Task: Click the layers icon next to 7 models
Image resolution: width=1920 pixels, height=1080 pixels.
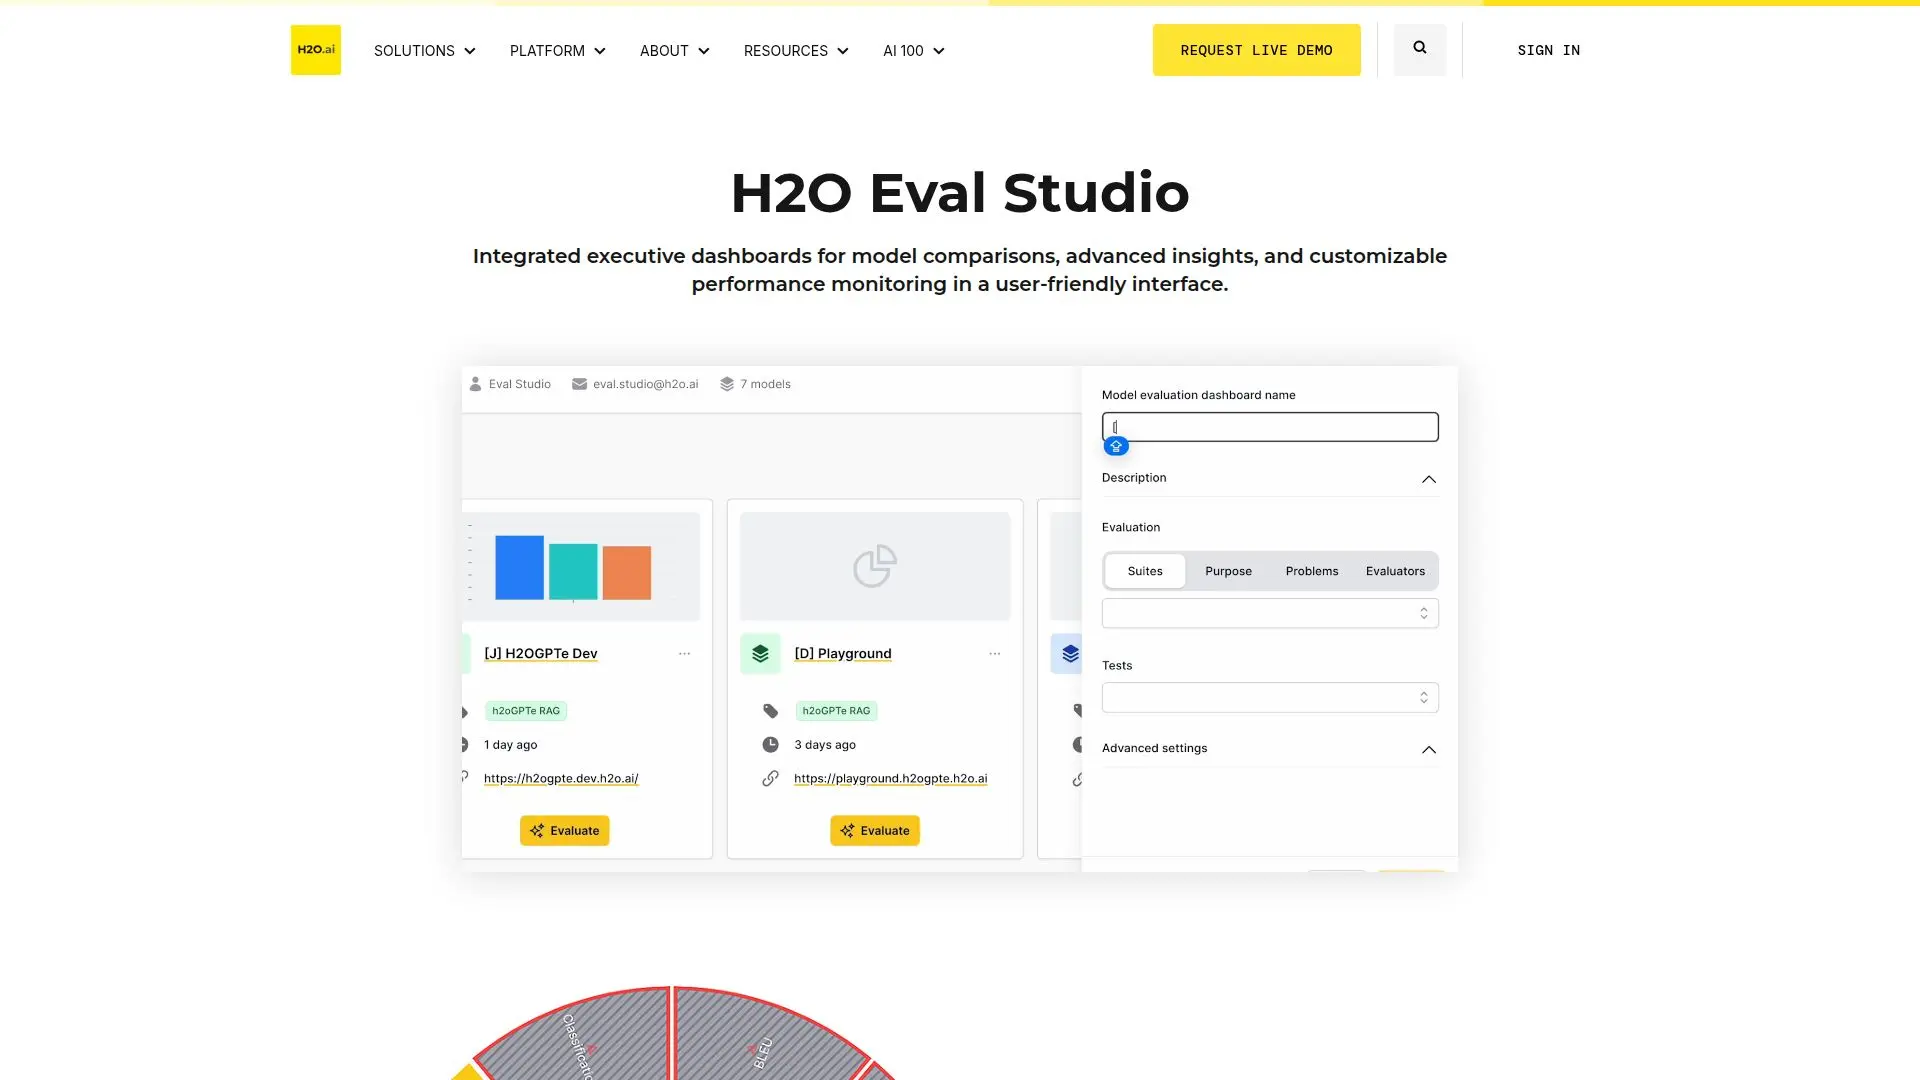Action: pyautogui.click(x=727, y=384)
